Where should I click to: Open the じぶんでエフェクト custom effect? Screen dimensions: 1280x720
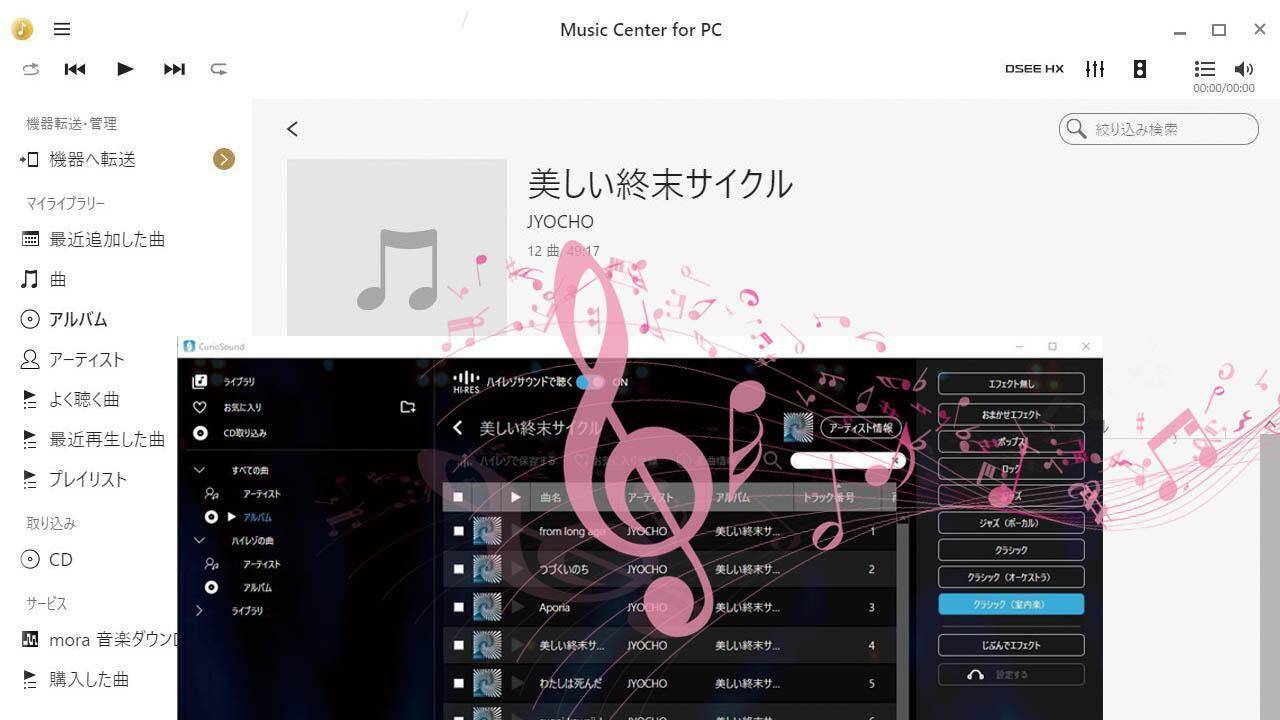click(1011, 645)
